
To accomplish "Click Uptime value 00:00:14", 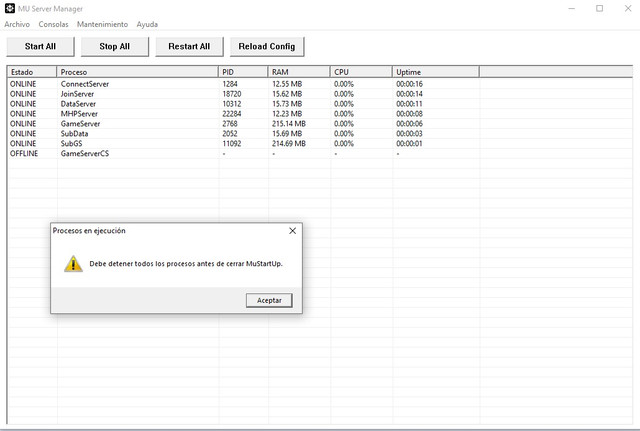I will 409,94.
